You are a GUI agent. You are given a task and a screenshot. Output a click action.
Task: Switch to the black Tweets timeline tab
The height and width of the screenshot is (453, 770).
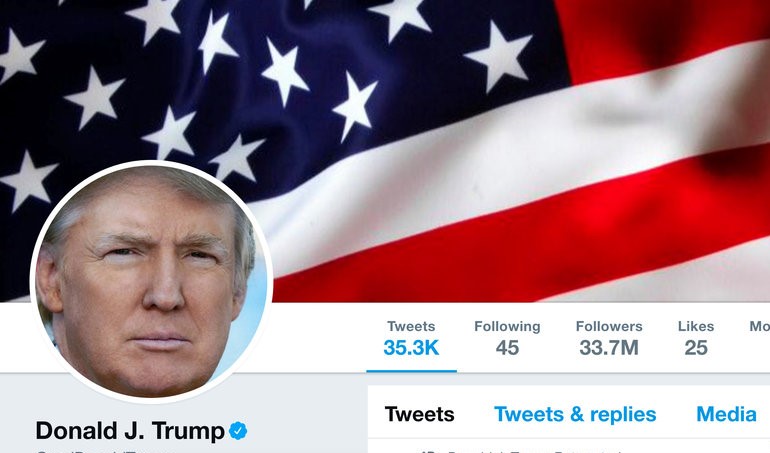419,414
